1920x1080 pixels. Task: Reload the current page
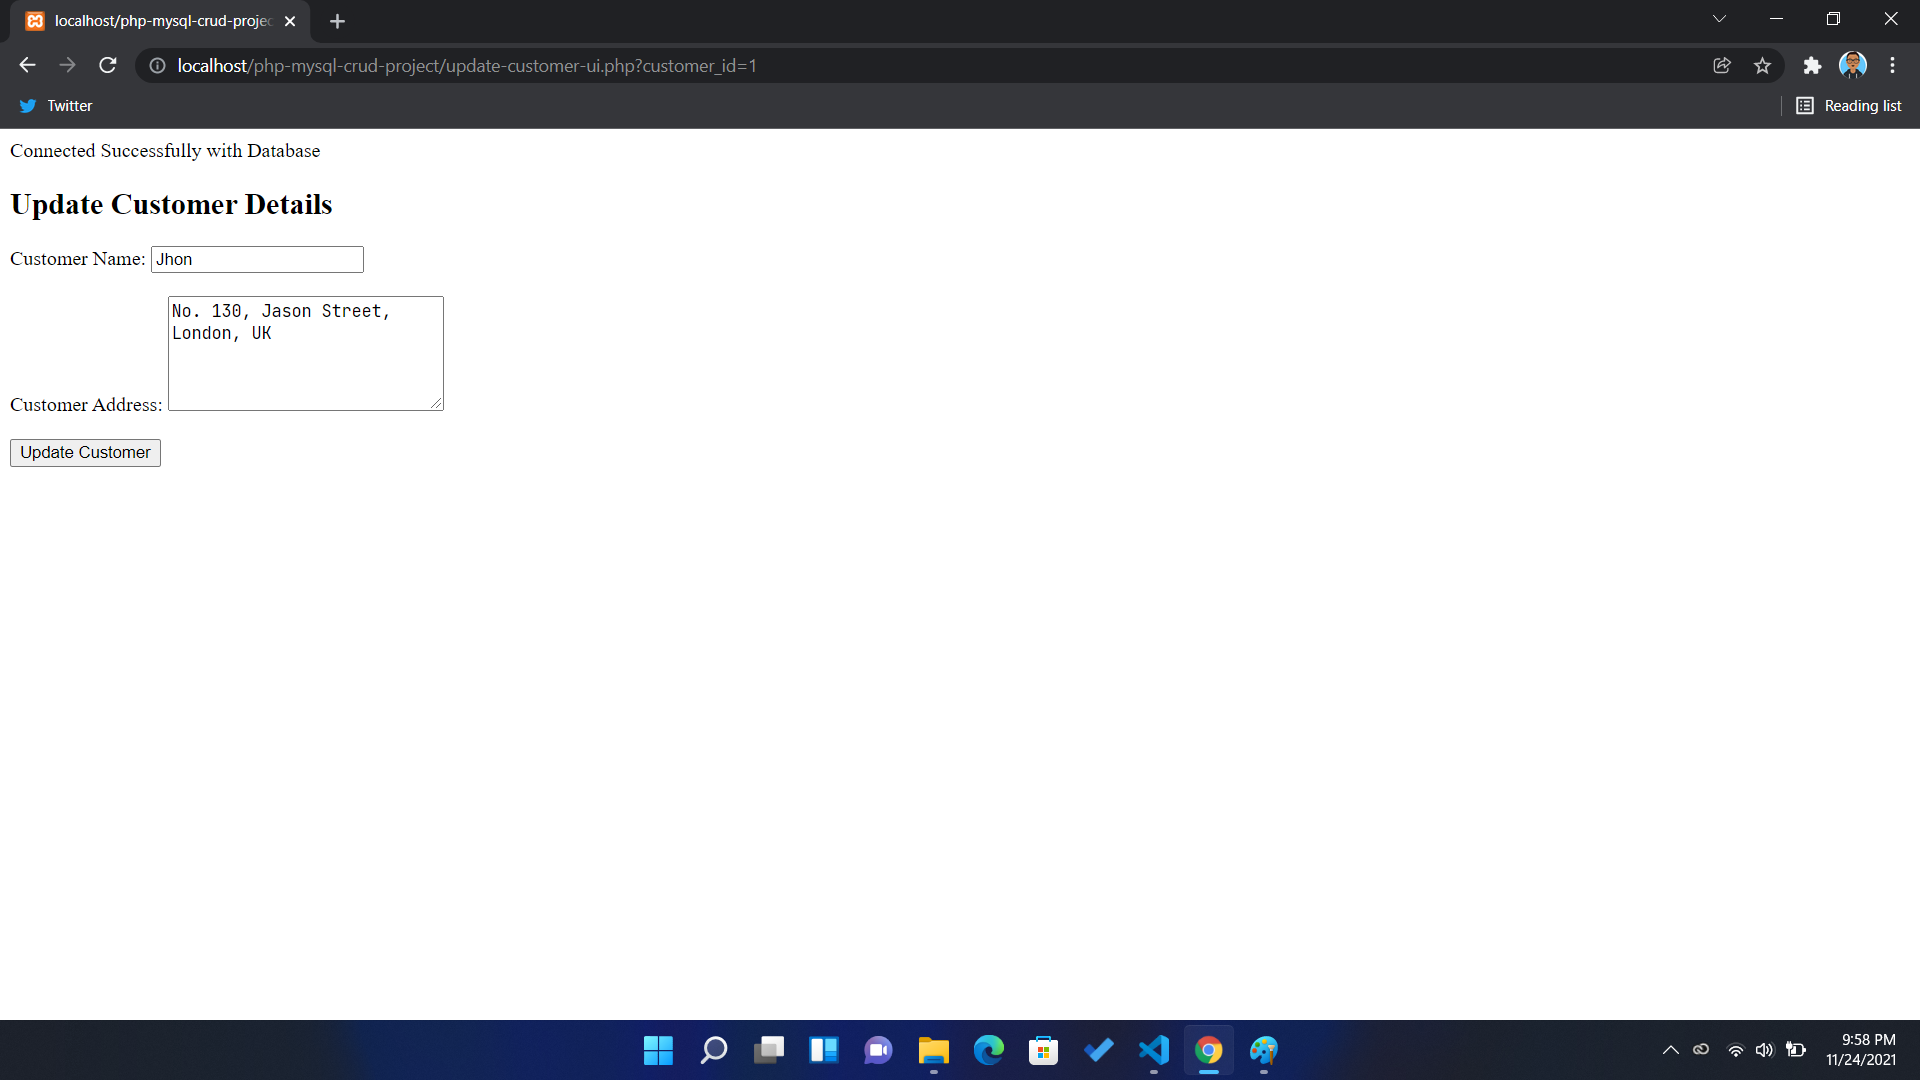(x=107, y=65)
